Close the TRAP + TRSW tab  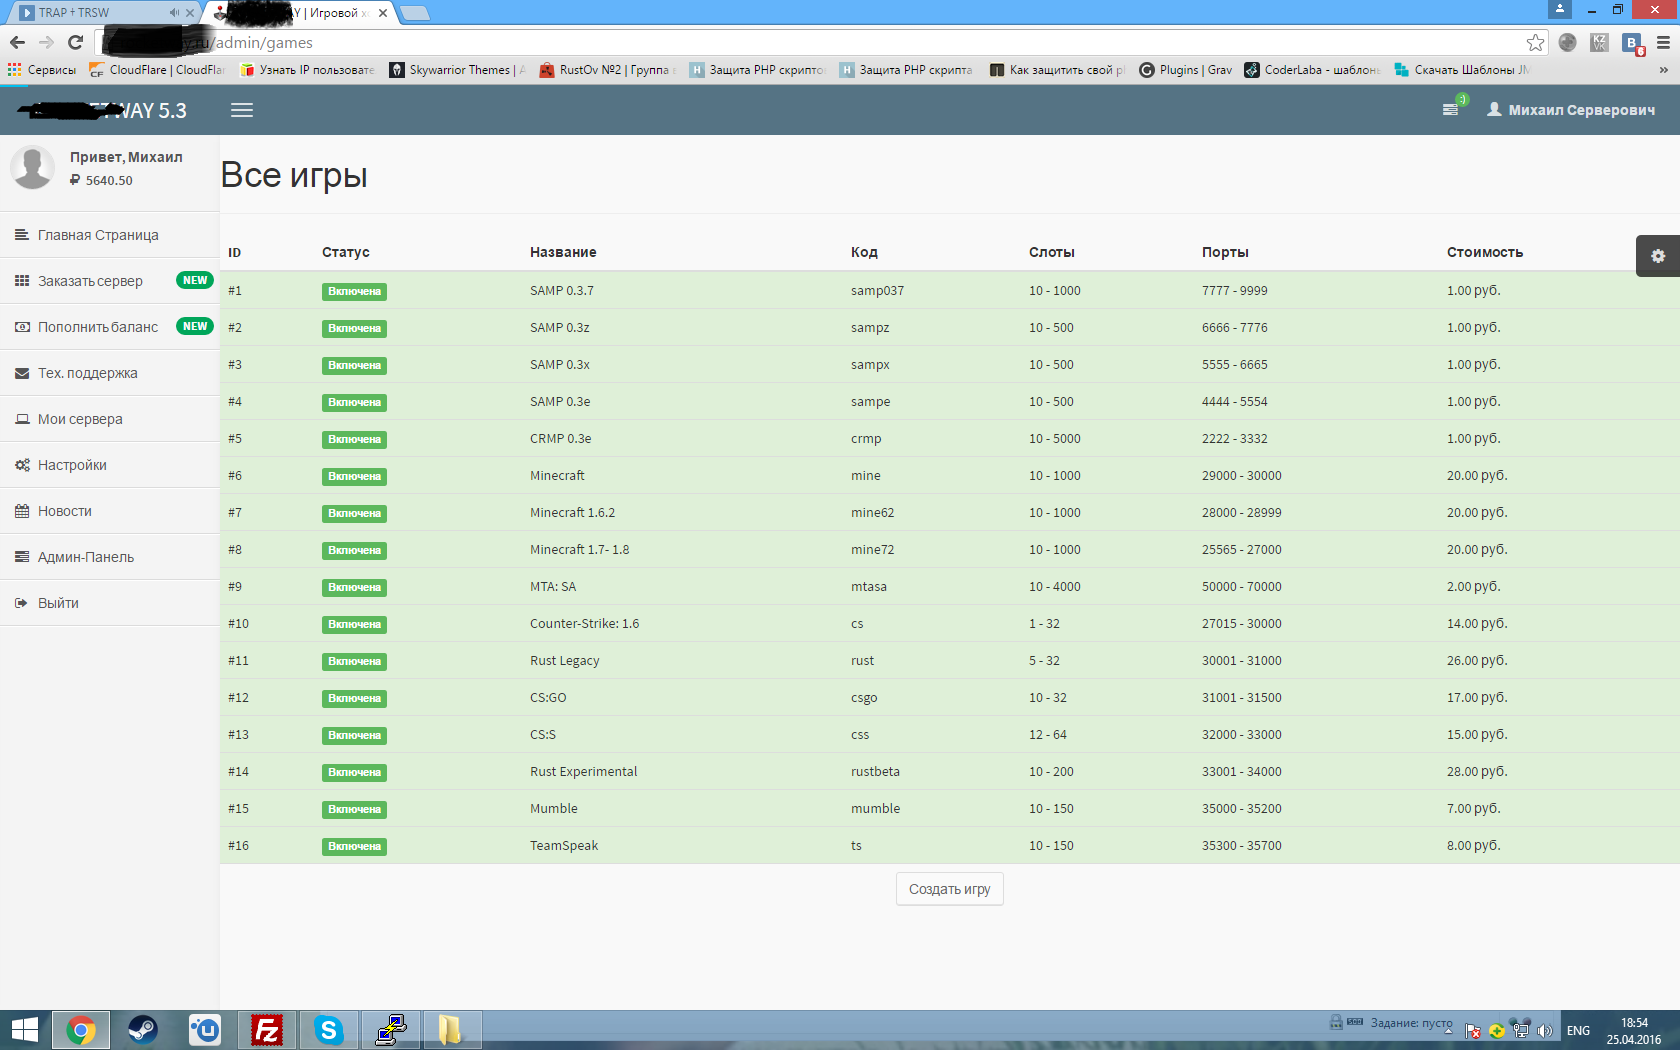pos(189,13)
